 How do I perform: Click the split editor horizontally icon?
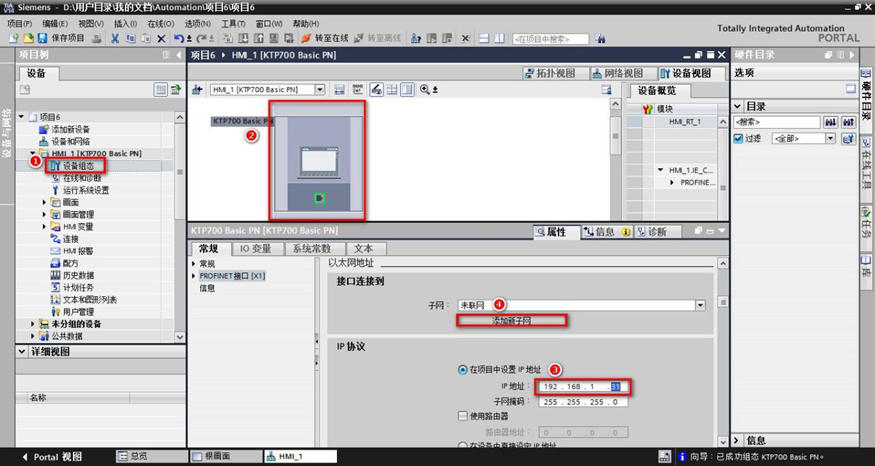click(484, 39)
